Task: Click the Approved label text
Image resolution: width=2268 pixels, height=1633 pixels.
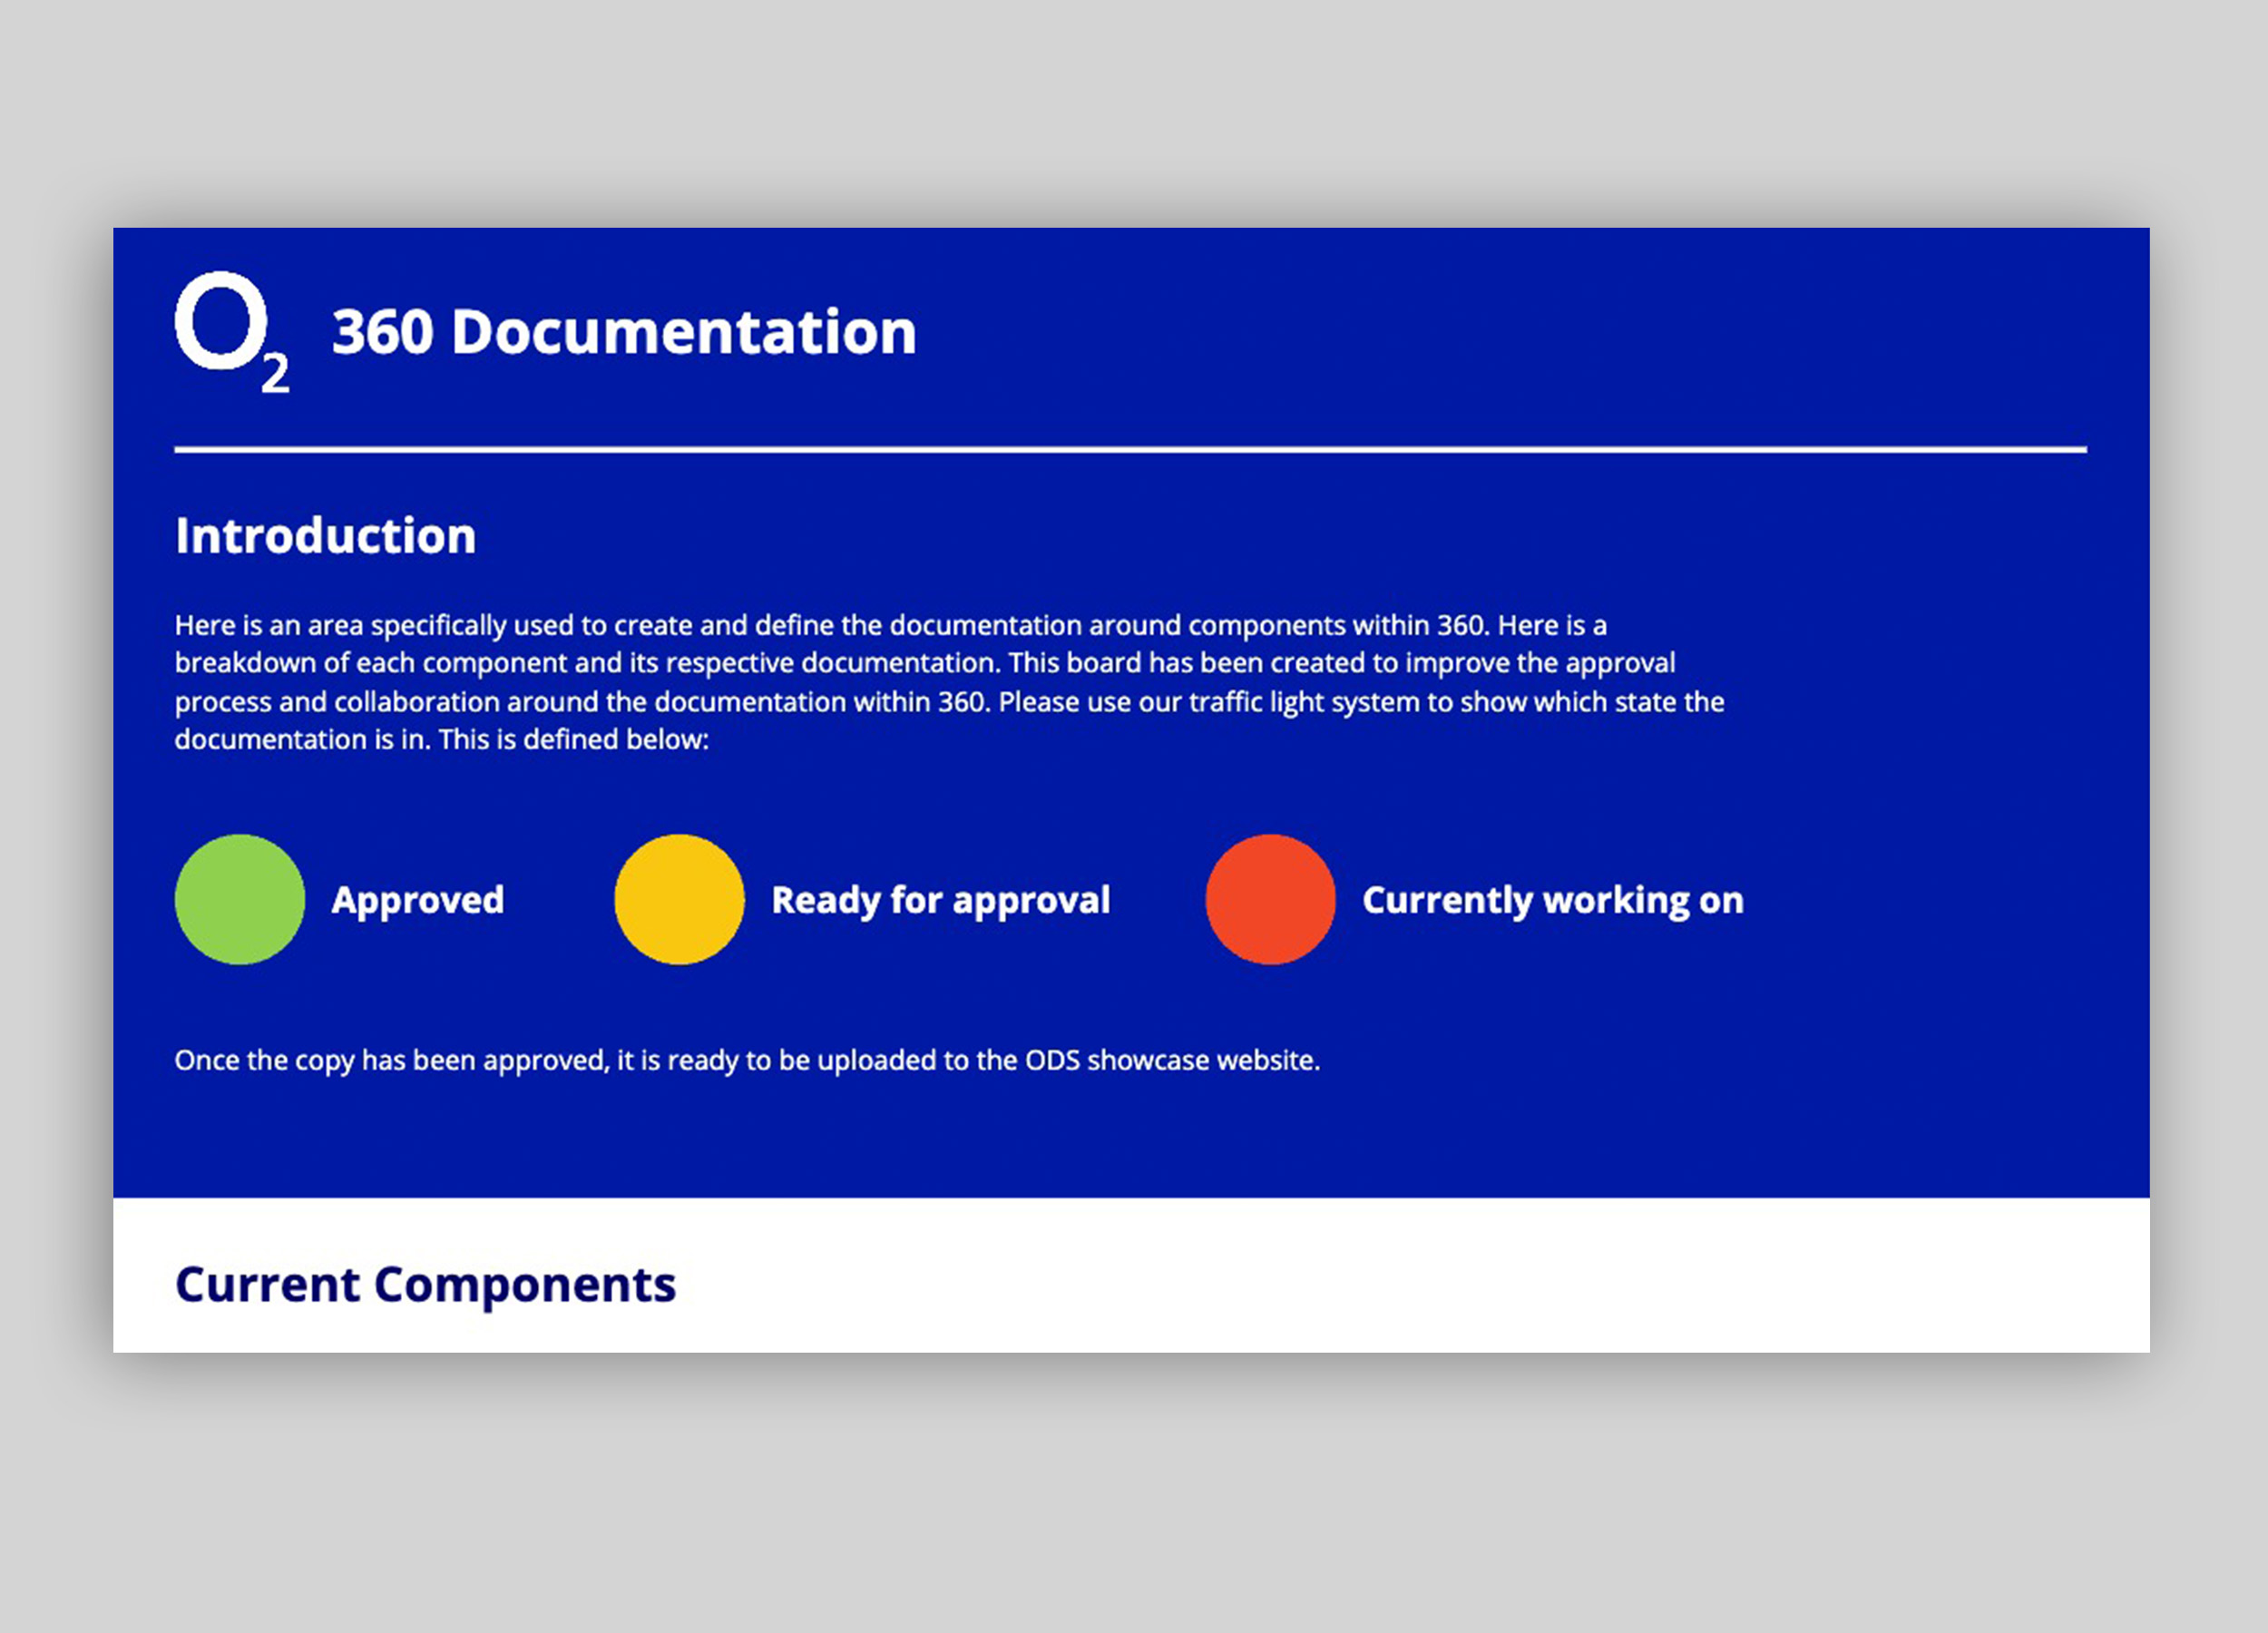Action: (418, 900)
